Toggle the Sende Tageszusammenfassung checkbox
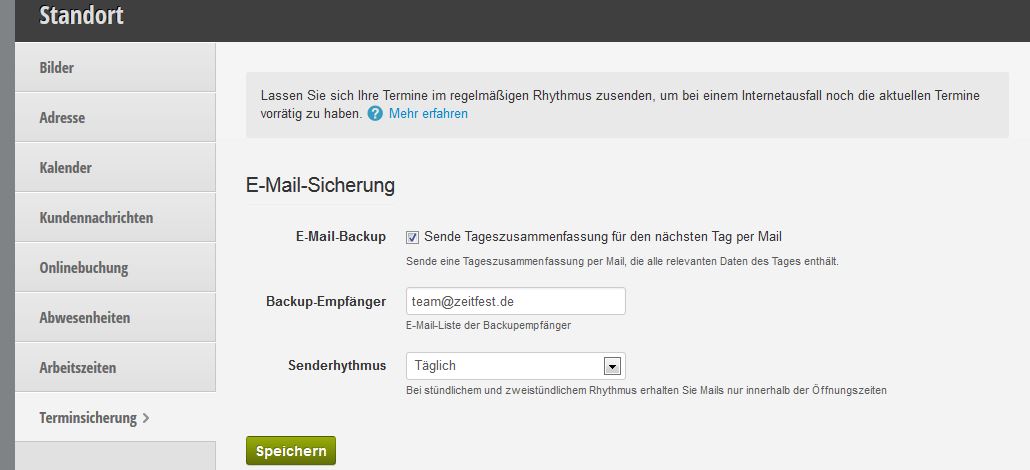Image resolution: width=1030 pixels, height=470 pixels. pyautogui.click(x=412, y=237)
